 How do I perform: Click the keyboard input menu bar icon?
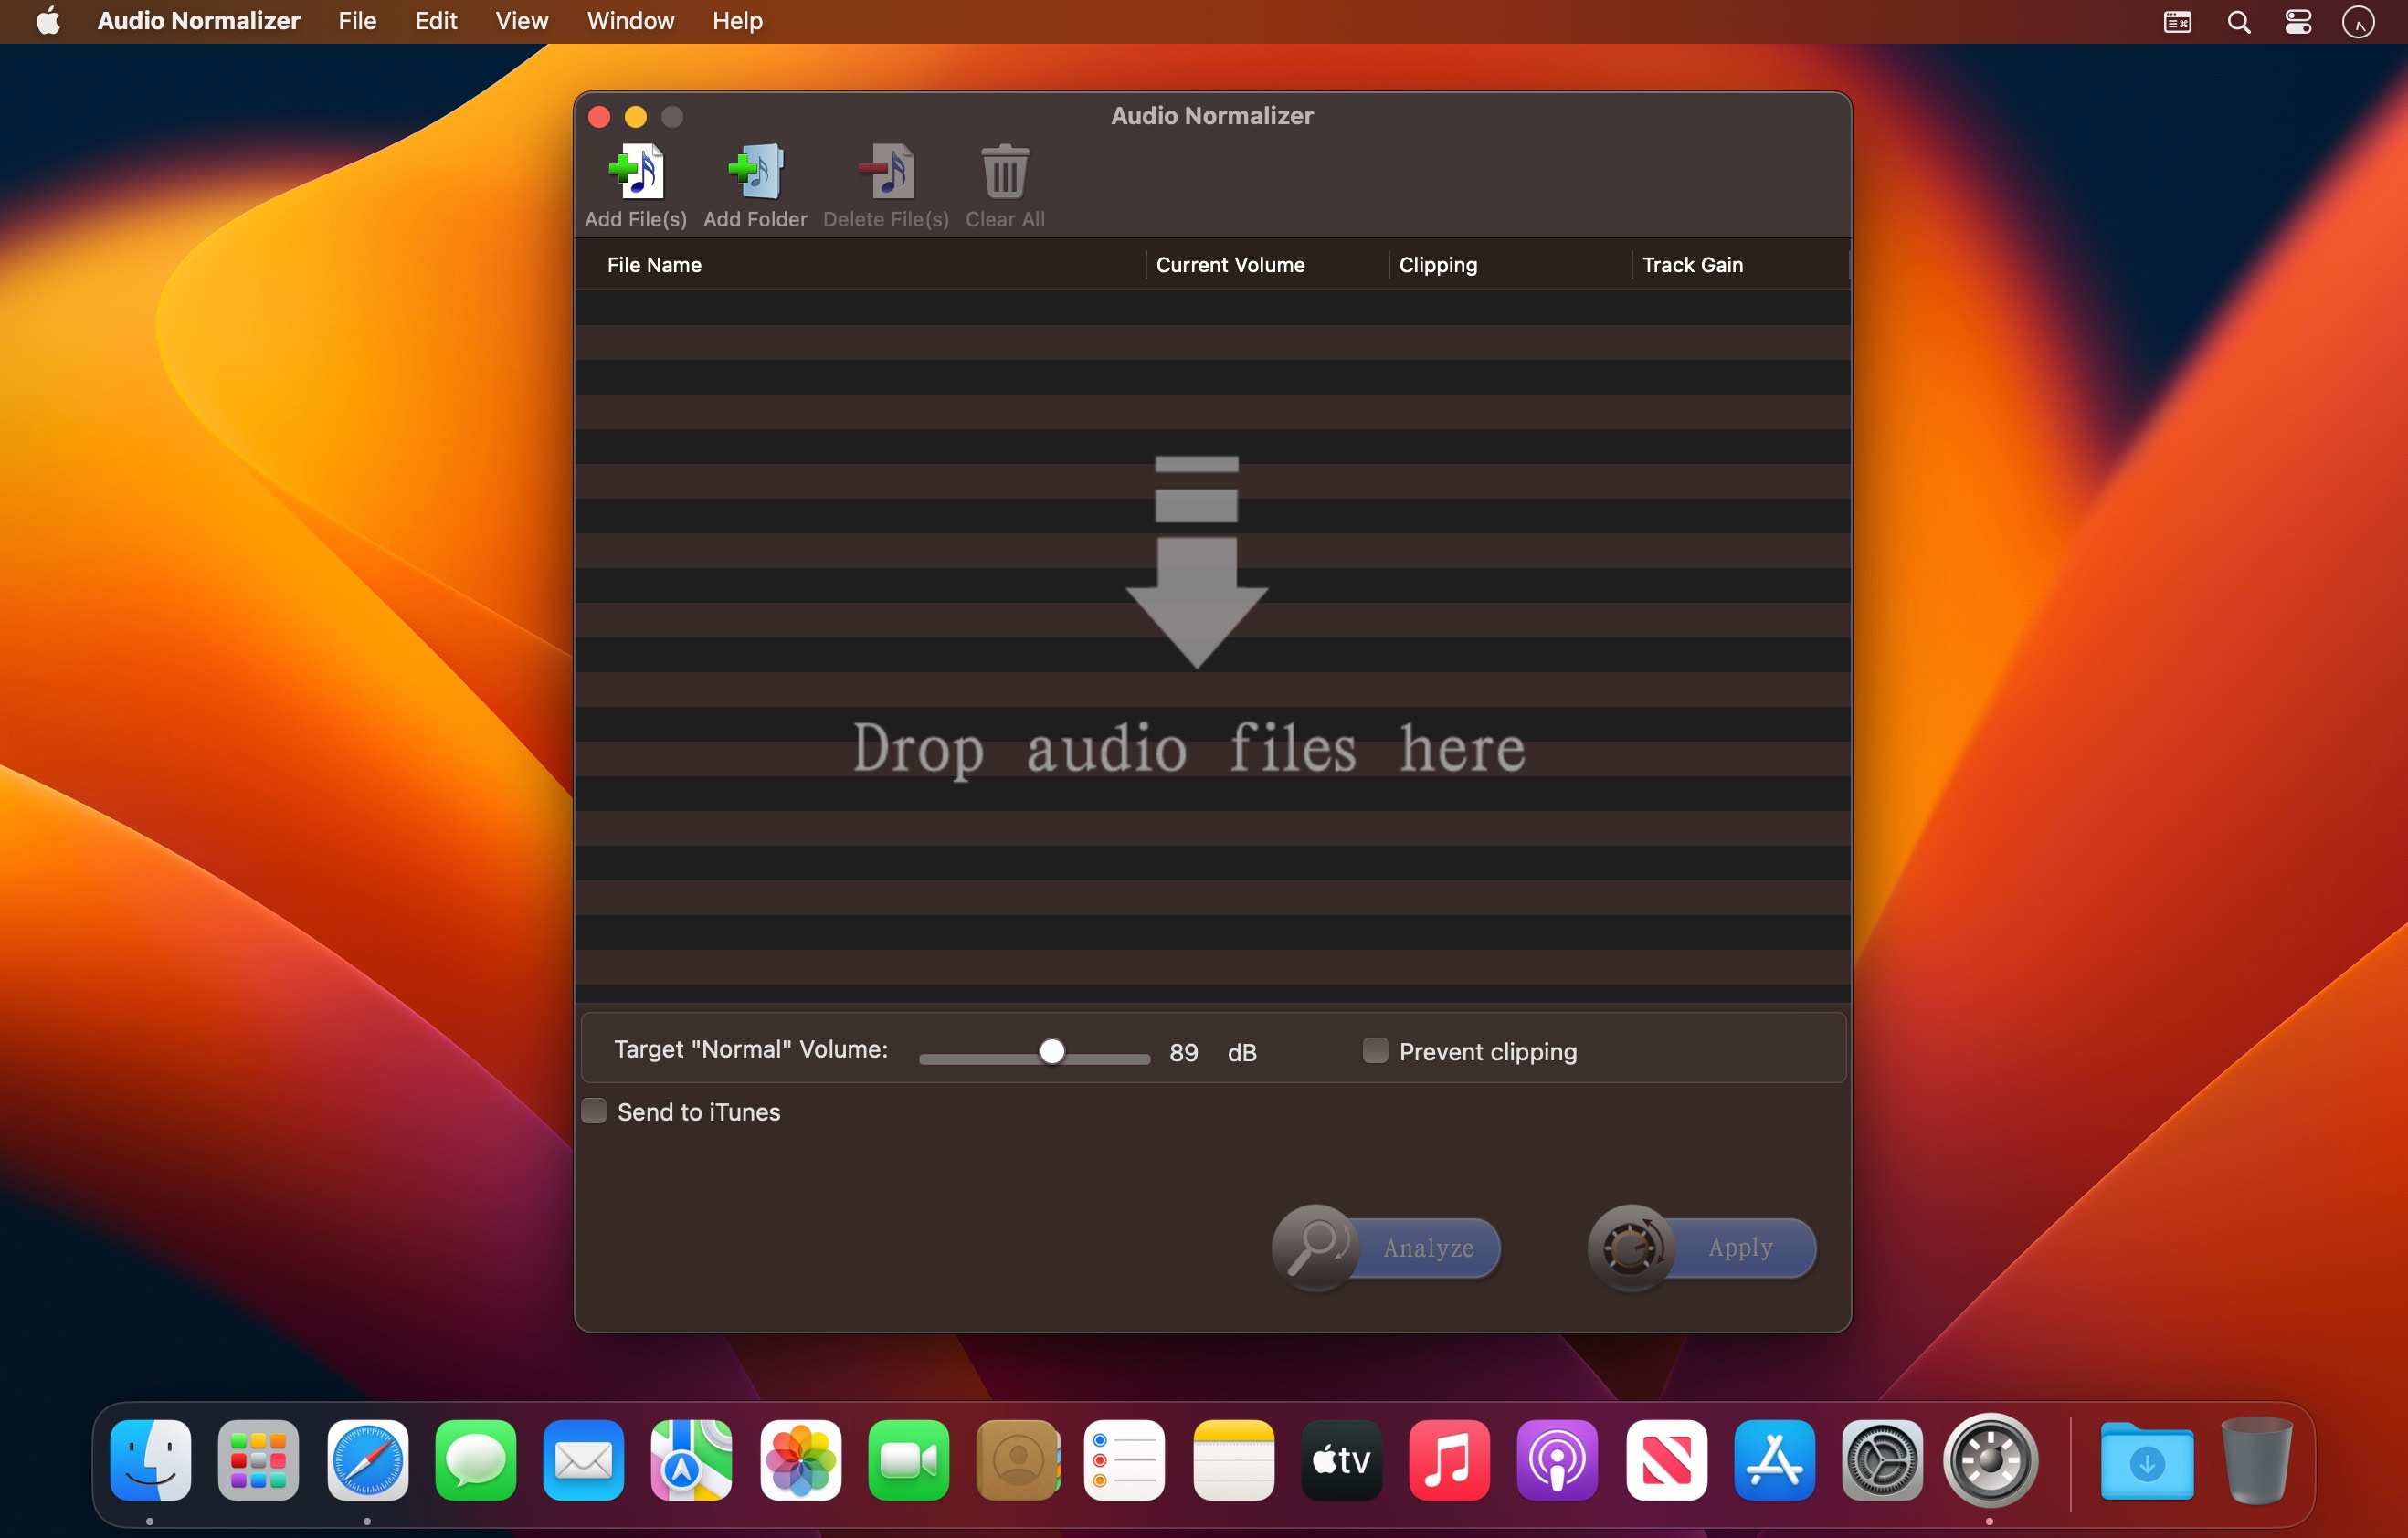pos(2177,22)
